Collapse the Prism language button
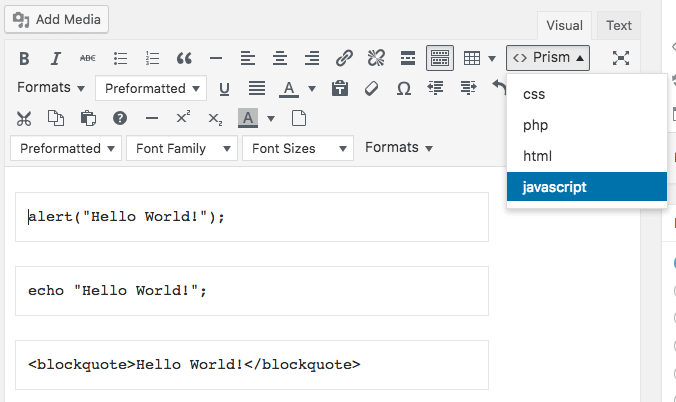The image size is (676, 402). coord(548,58)
